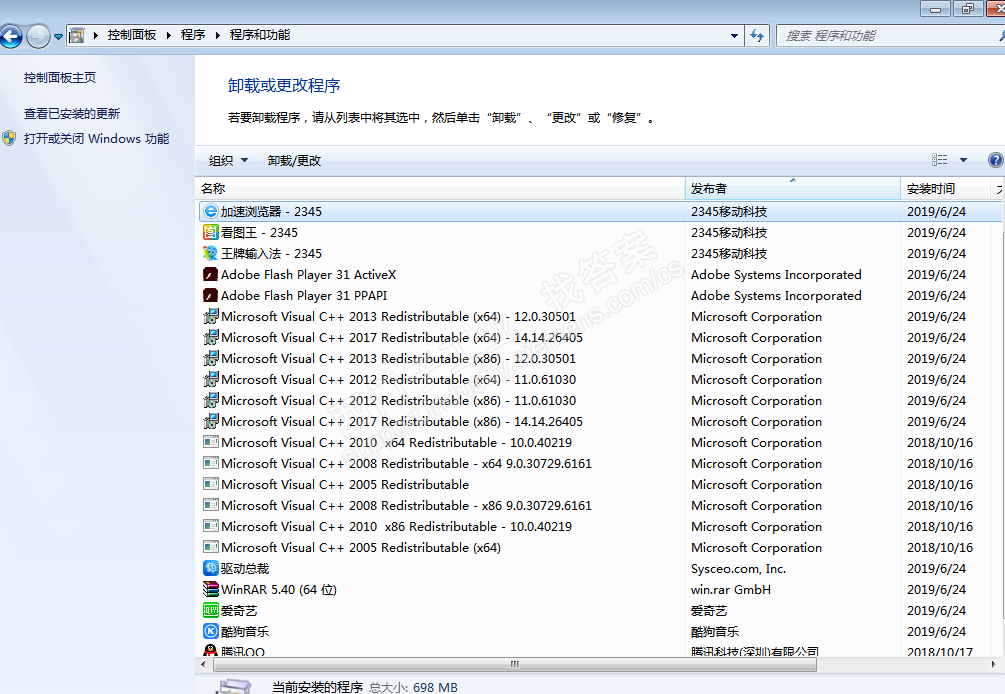Select the 看图王 - 2345 icon
The height and width of the screenshot is (694, 1005).
coord(211,233)
